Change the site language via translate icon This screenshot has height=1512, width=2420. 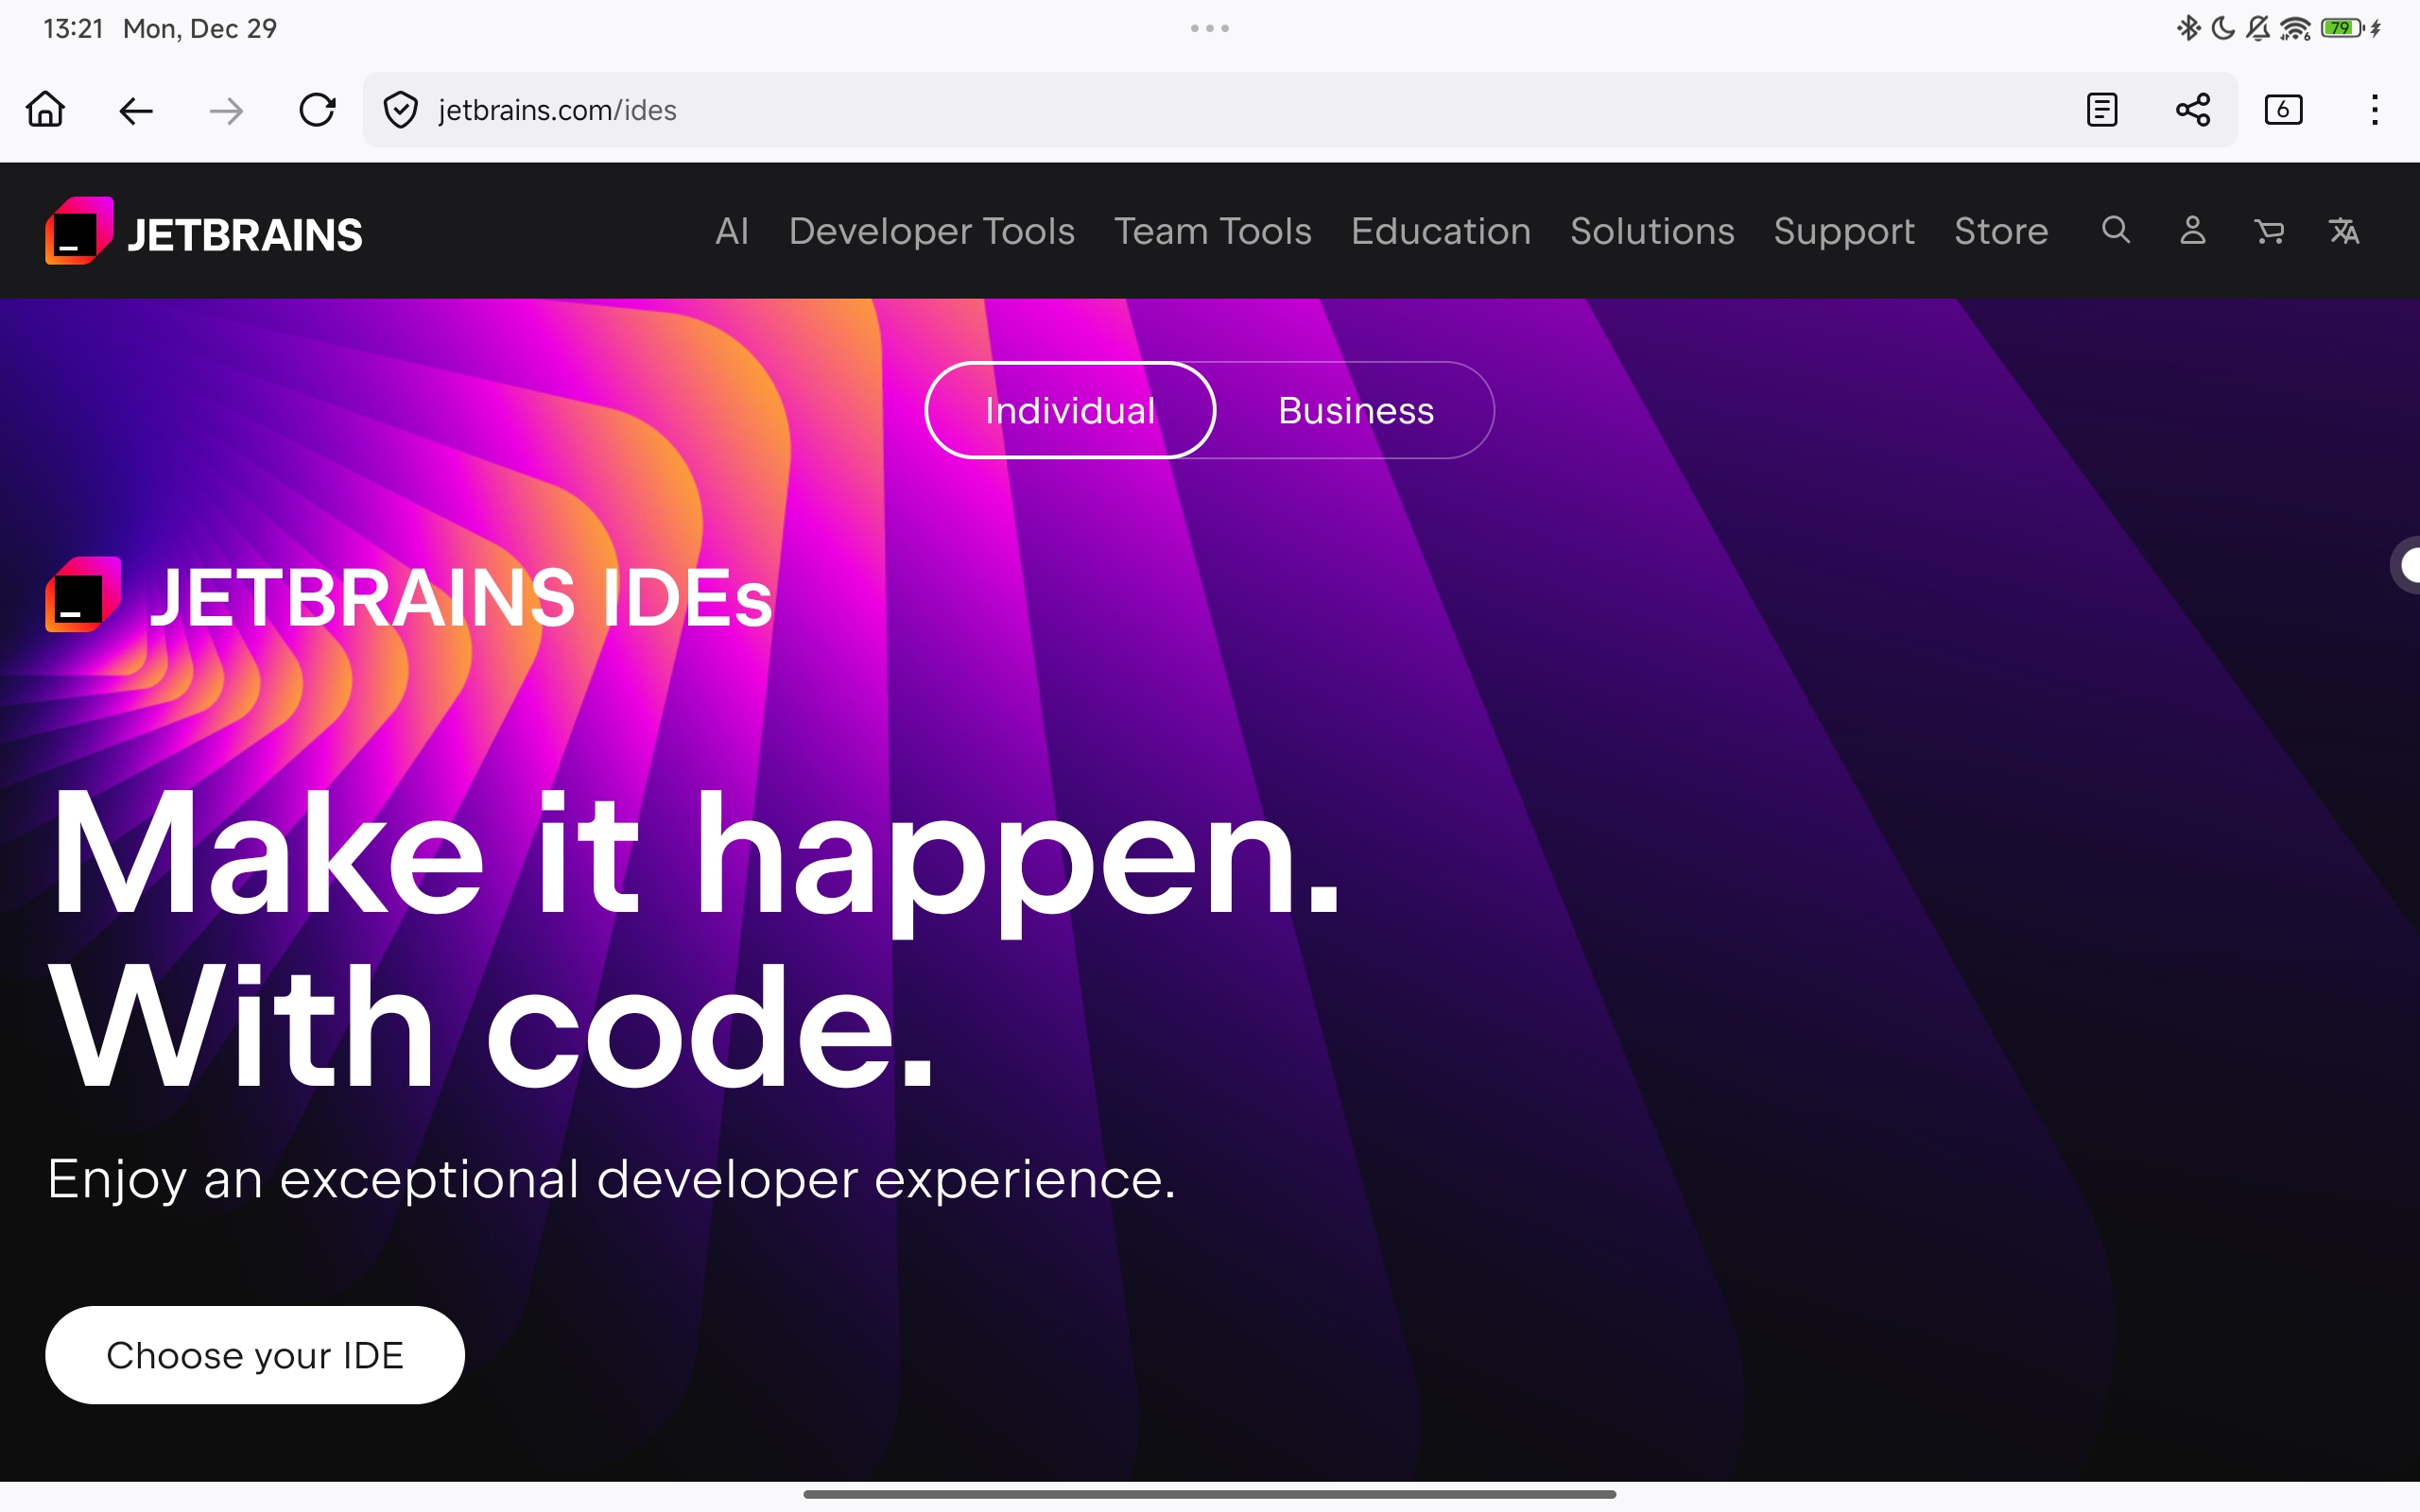tap(2346, 231)
